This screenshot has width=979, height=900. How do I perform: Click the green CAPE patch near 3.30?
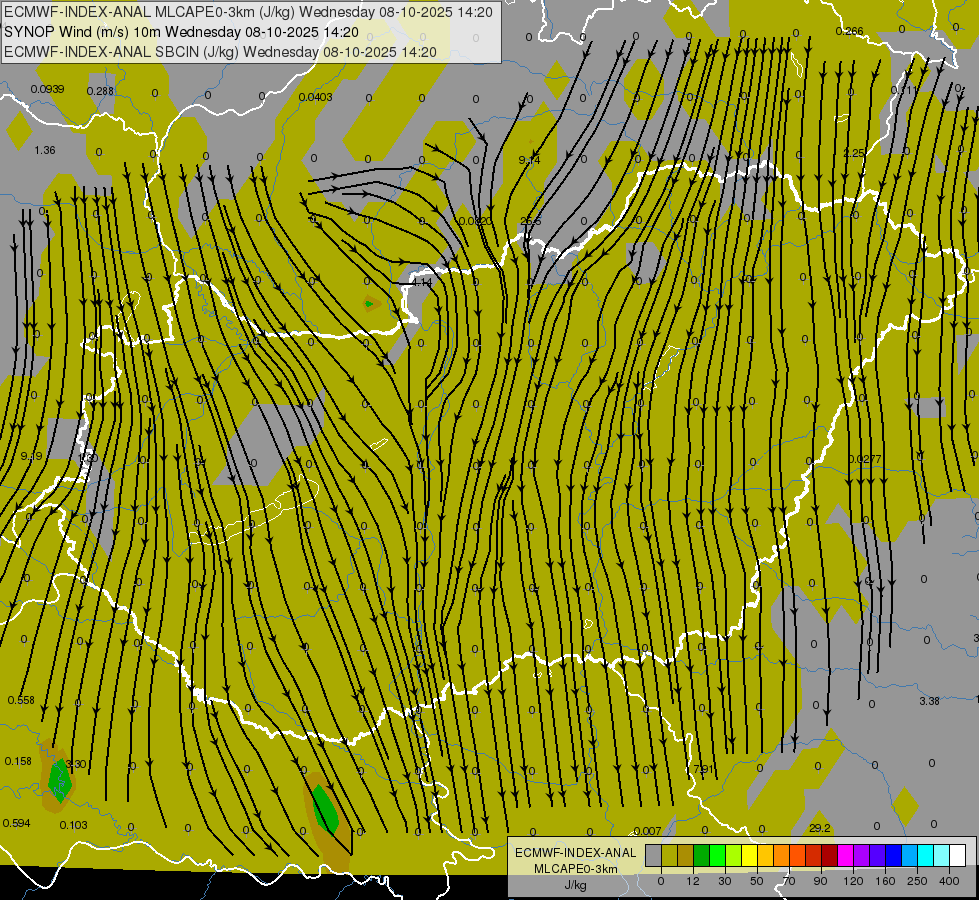click(x=60, y=781)
